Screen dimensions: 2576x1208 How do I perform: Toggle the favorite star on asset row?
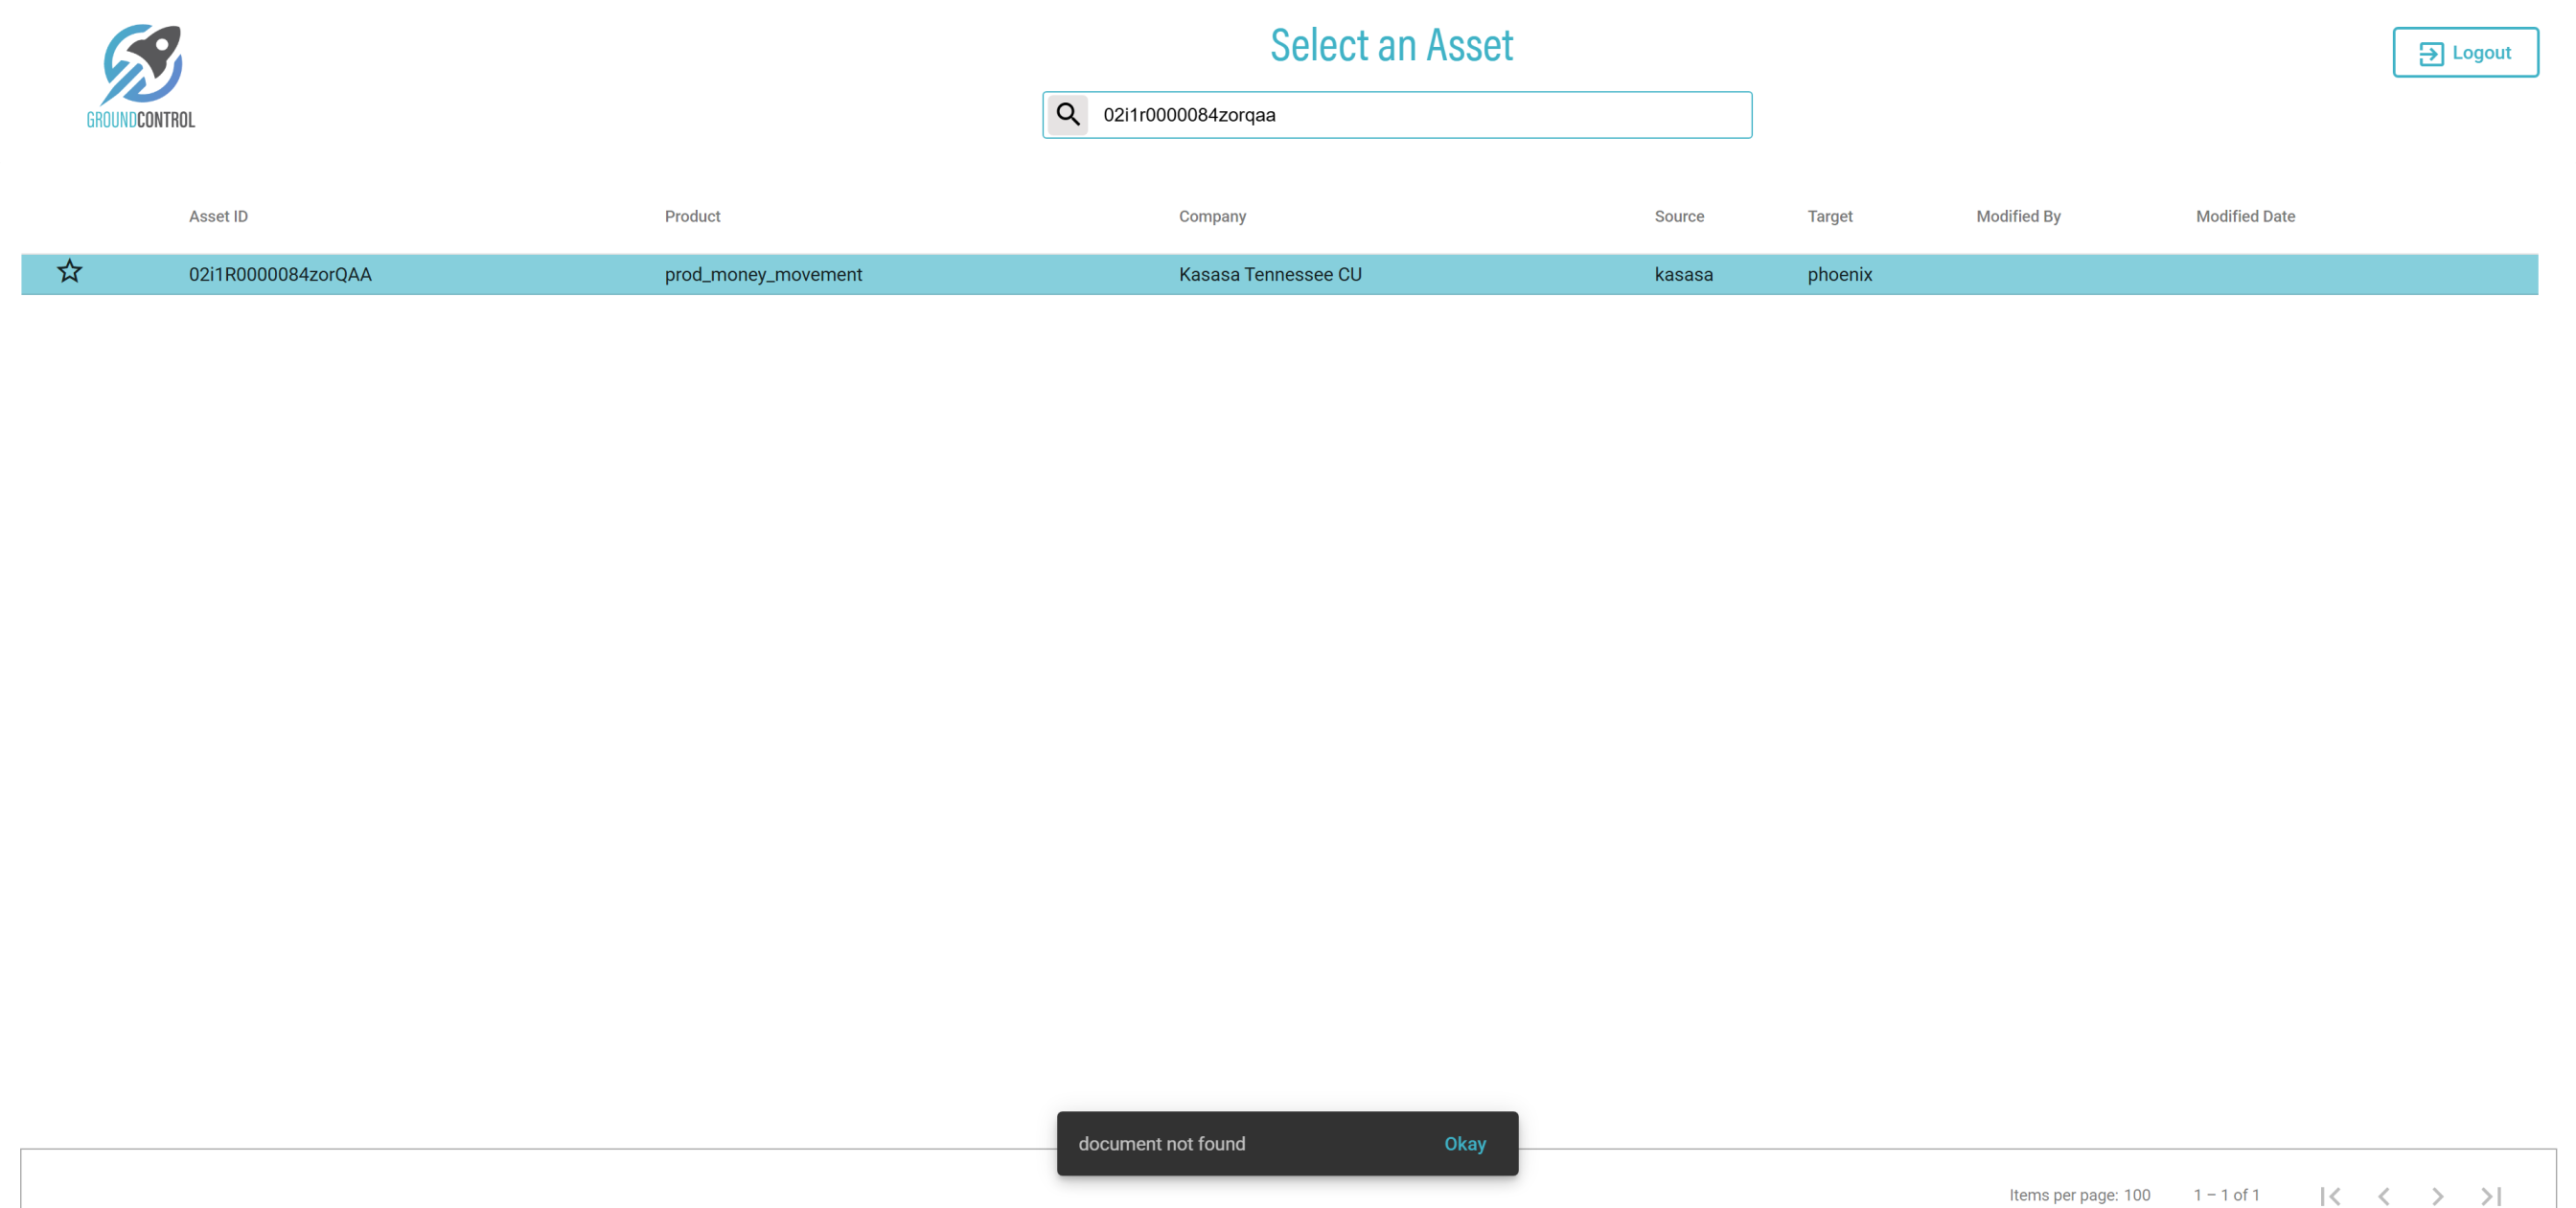pos(69,272)
